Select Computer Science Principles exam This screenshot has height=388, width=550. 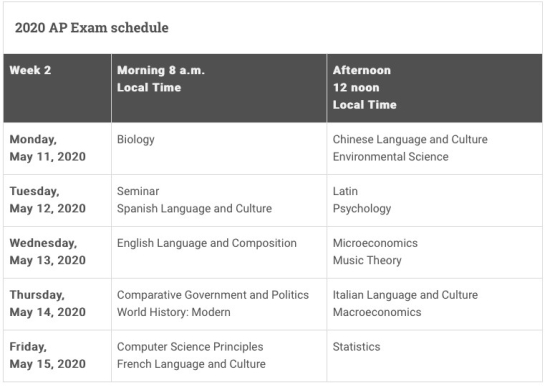190,347
